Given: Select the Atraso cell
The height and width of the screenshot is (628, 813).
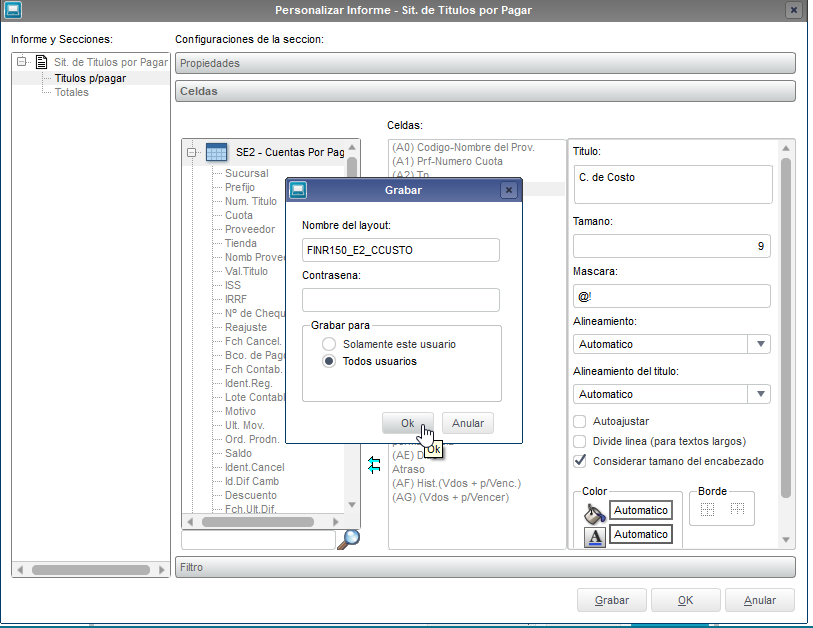Looking at the screenshot, I should tap(408, 469).
